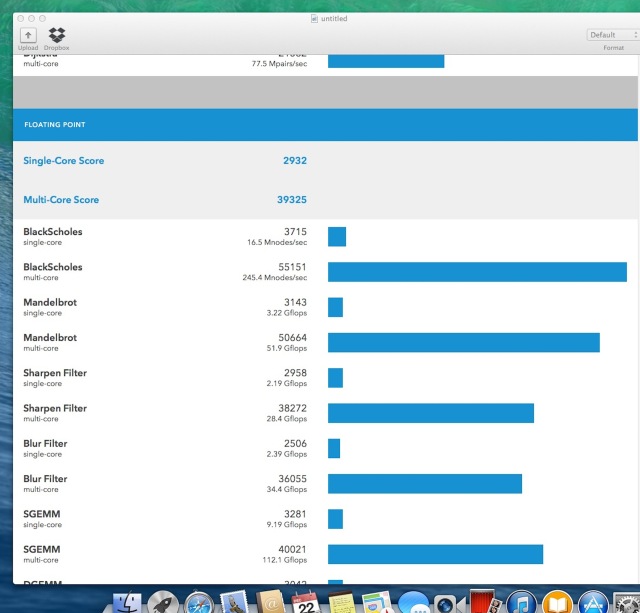Click the SGEMM multi-core result bar
Viewport: 640px width, 613px height.
point(436,554)
